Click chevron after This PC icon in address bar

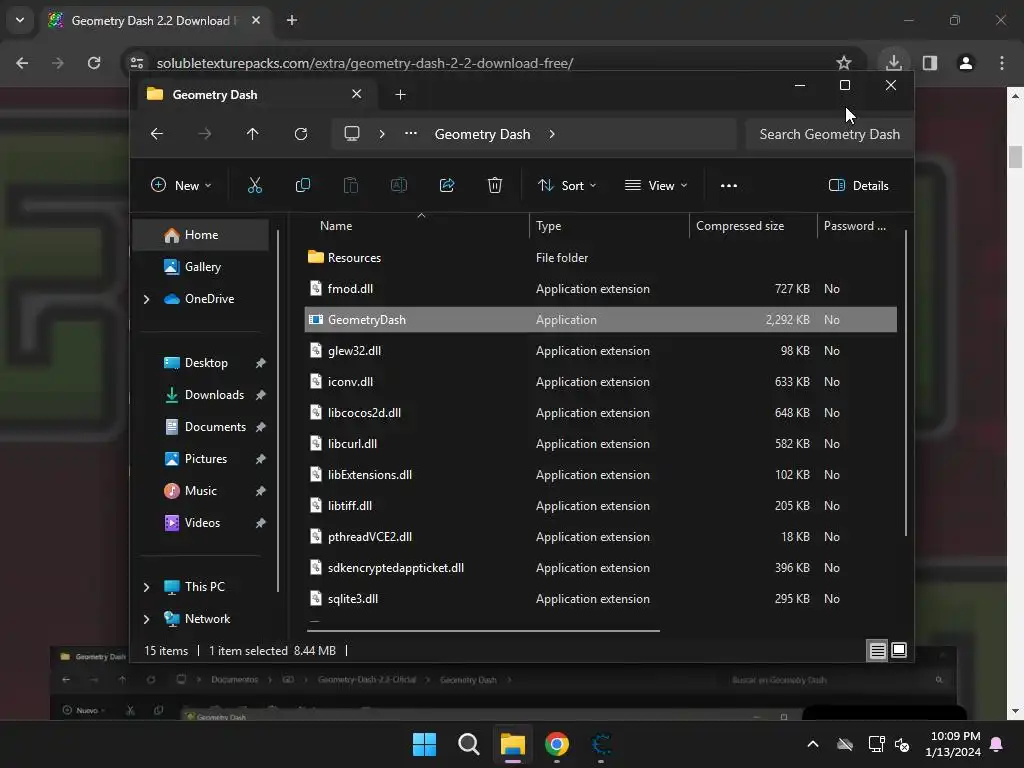coord(382,134)
